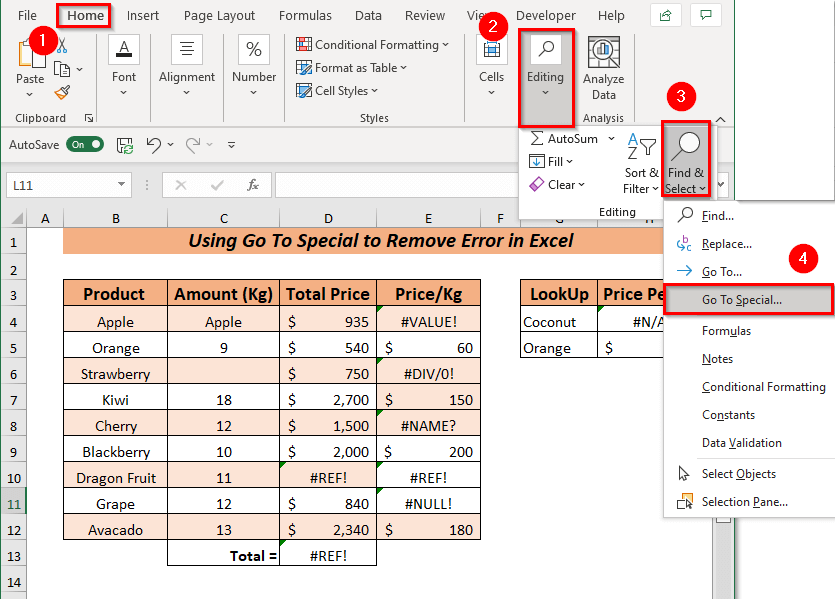Click the Find & Select magnifier icon
Screen dimensions: 835x599
686,145
